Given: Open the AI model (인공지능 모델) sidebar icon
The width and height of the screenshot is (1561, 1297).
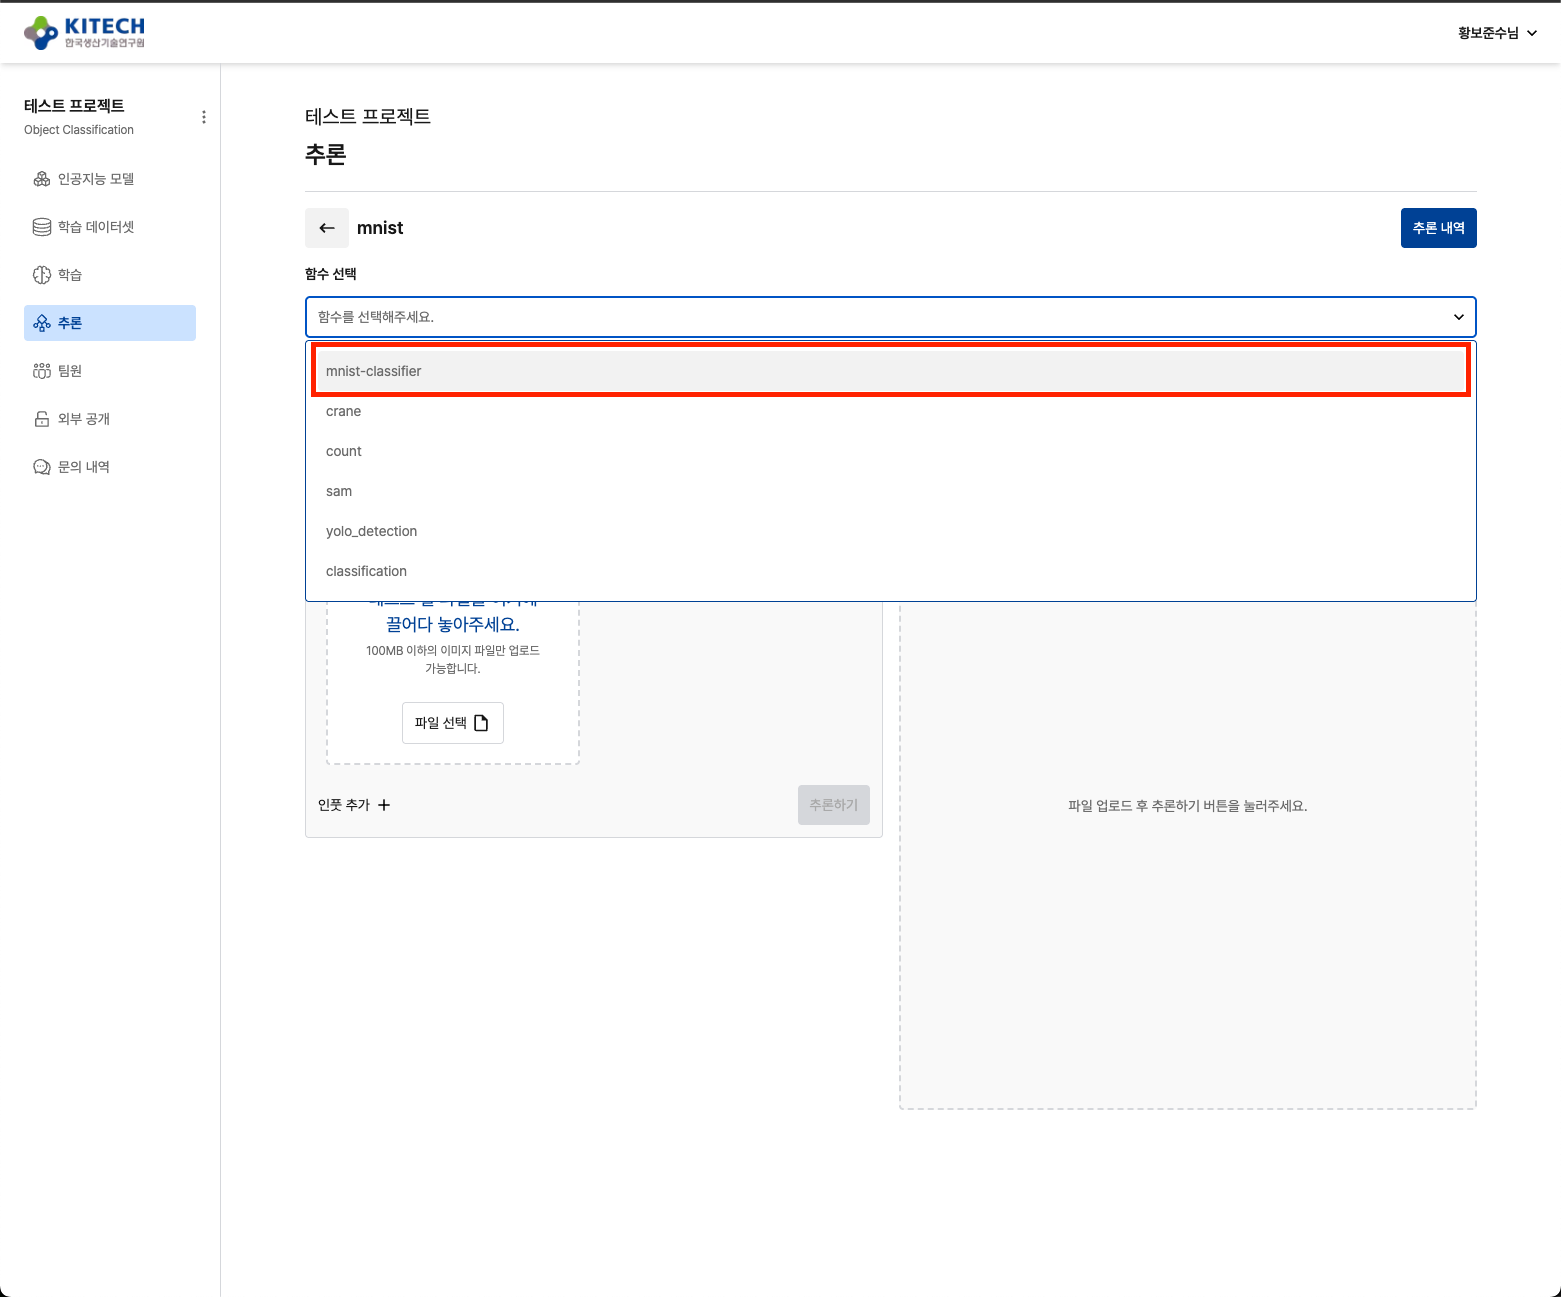Looking at the screenshot, I should click(42, 179).
